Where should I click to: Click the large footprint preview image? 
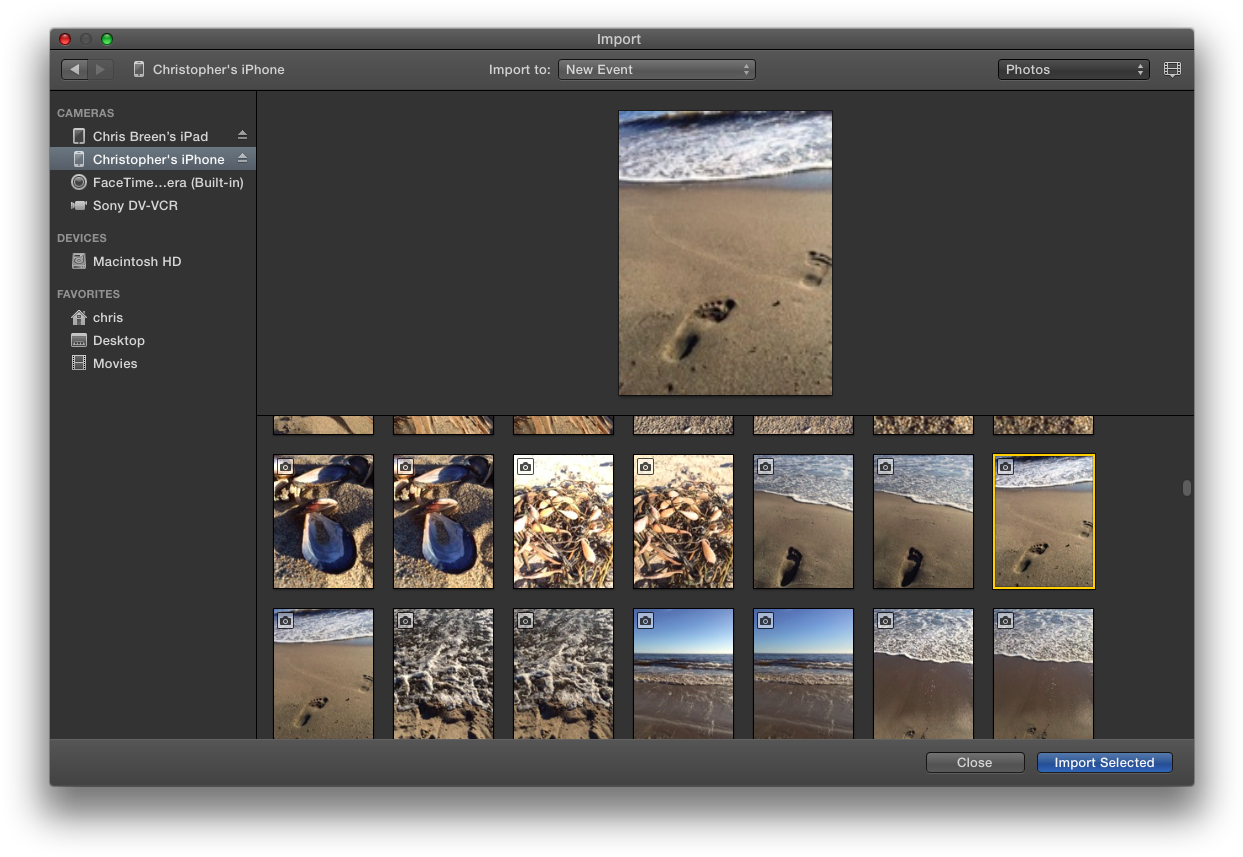(x=725, y=253)
